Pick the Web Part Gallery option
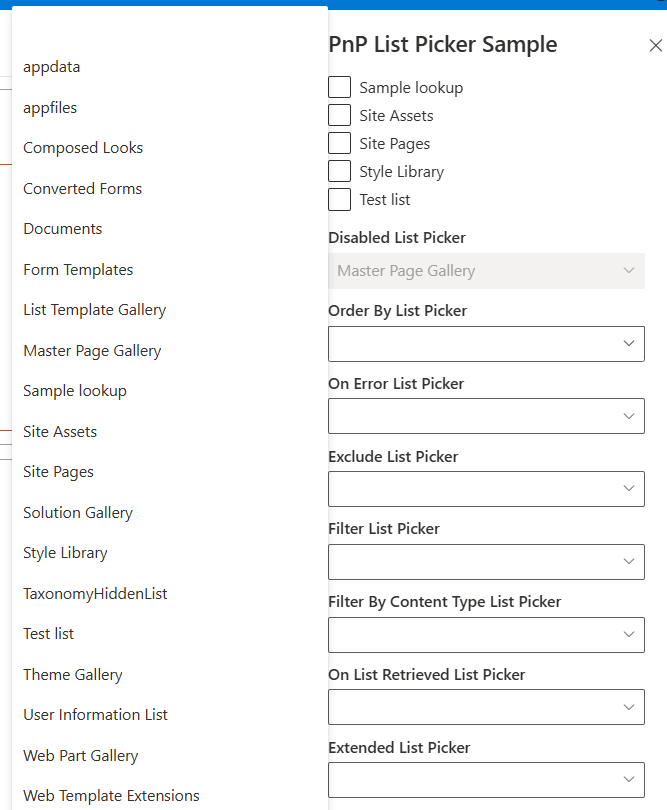This screenshot has width=667, height=810. 81,756
